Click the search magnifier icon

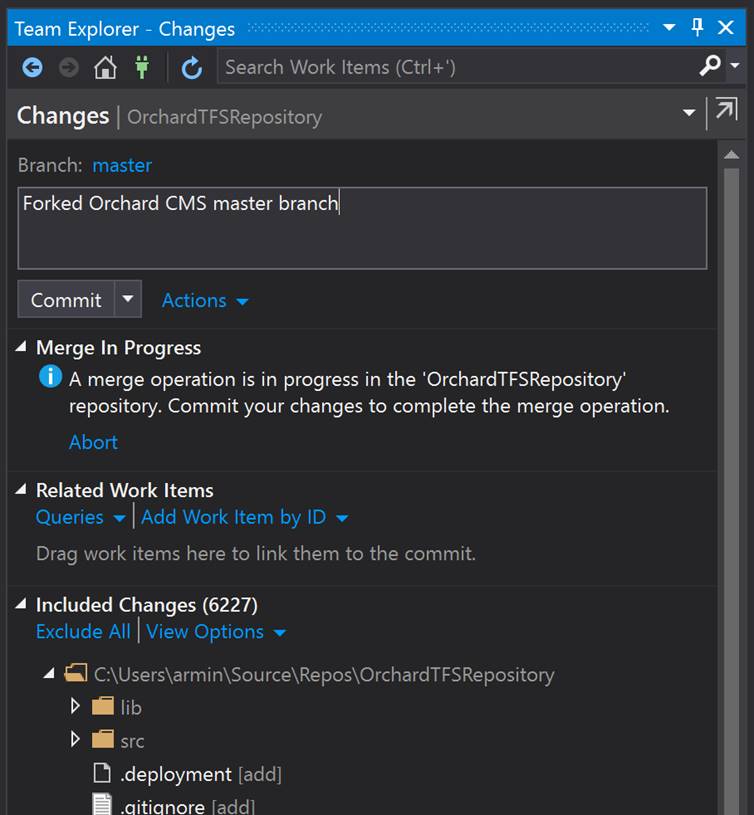(710, 65)
